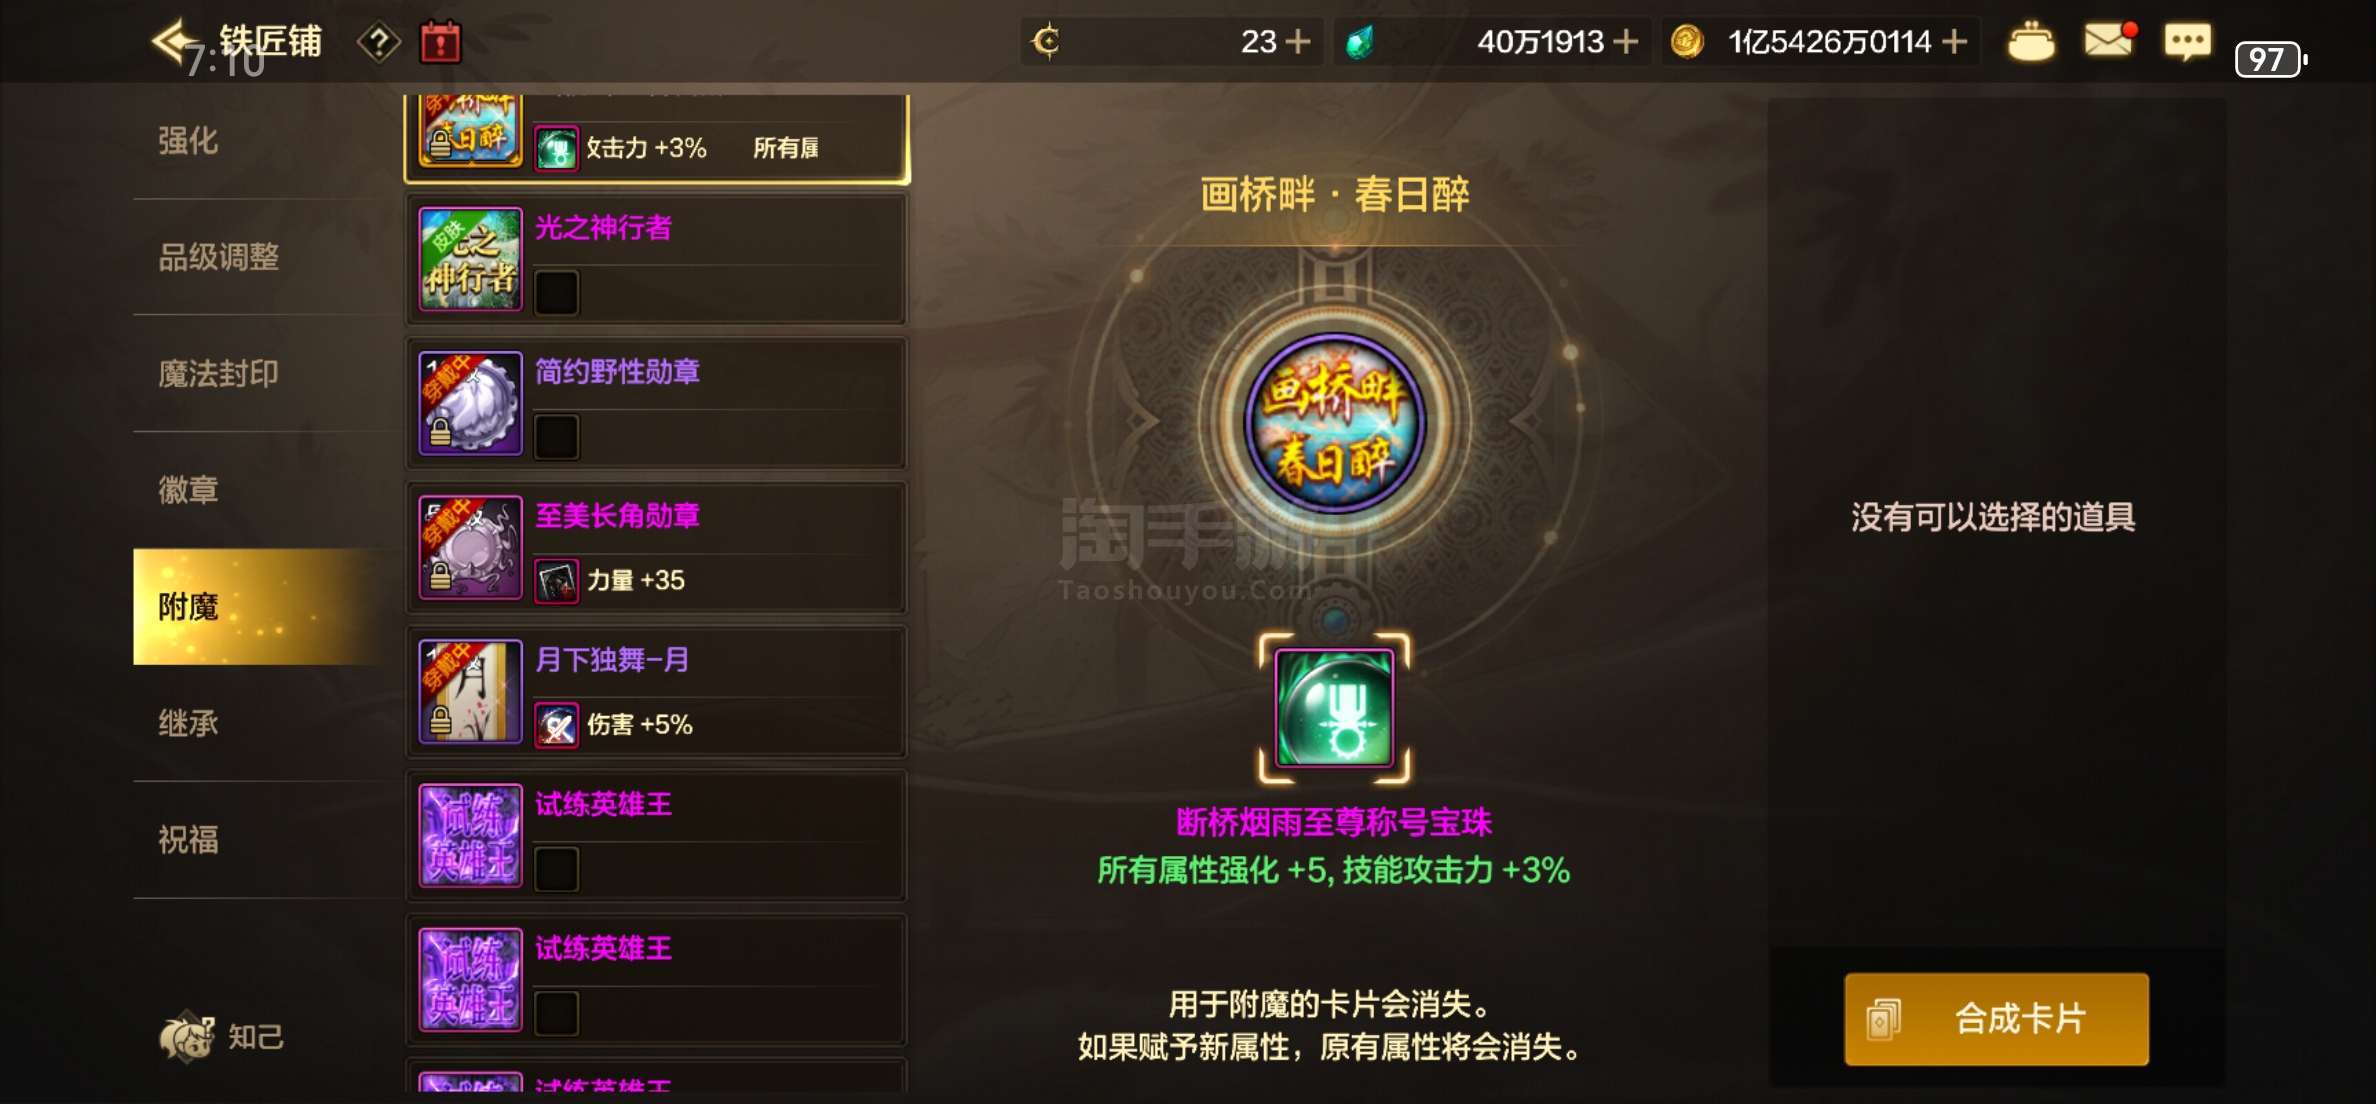Select the green 断桥烟雨 orb slot
The image size is (2376, 1104).
coord(1334,707)
